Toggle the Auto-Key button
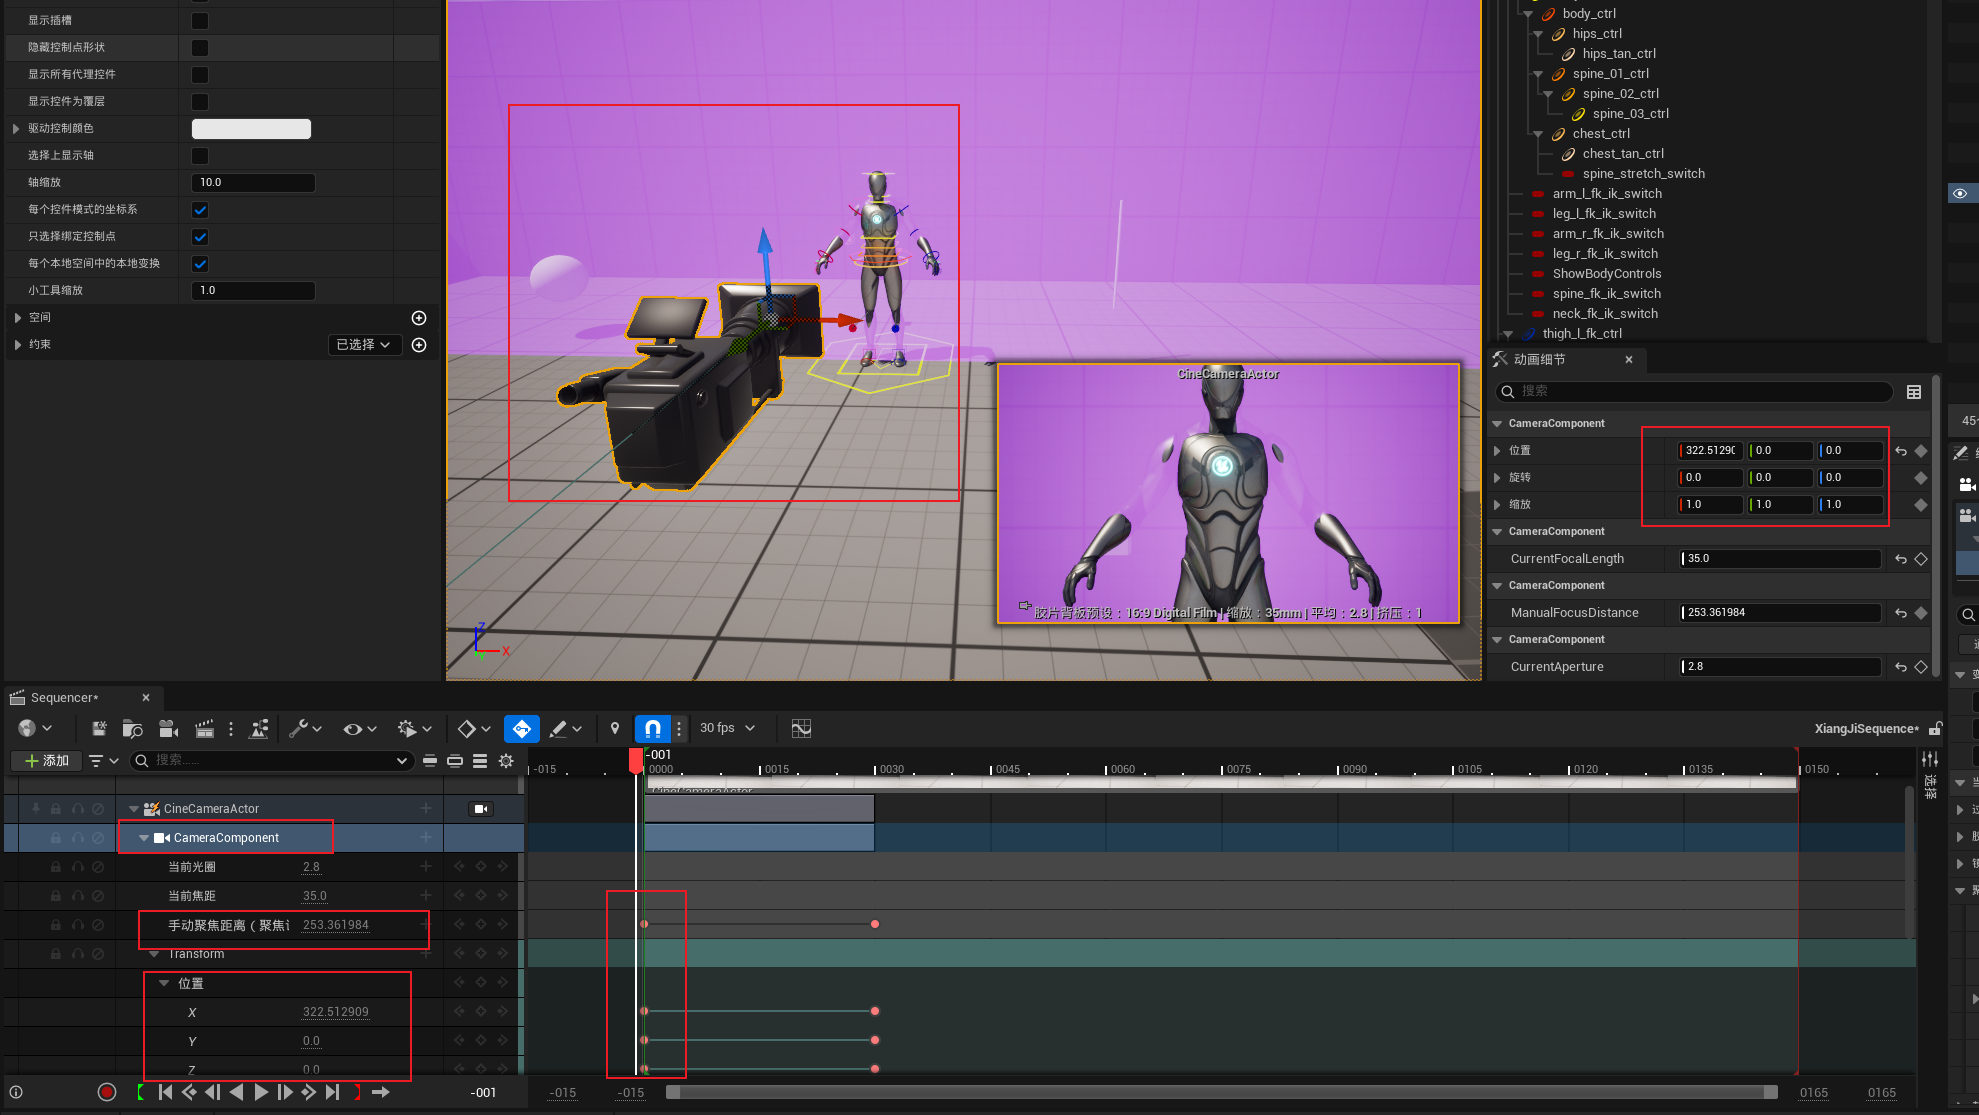 tap(521, 729)
